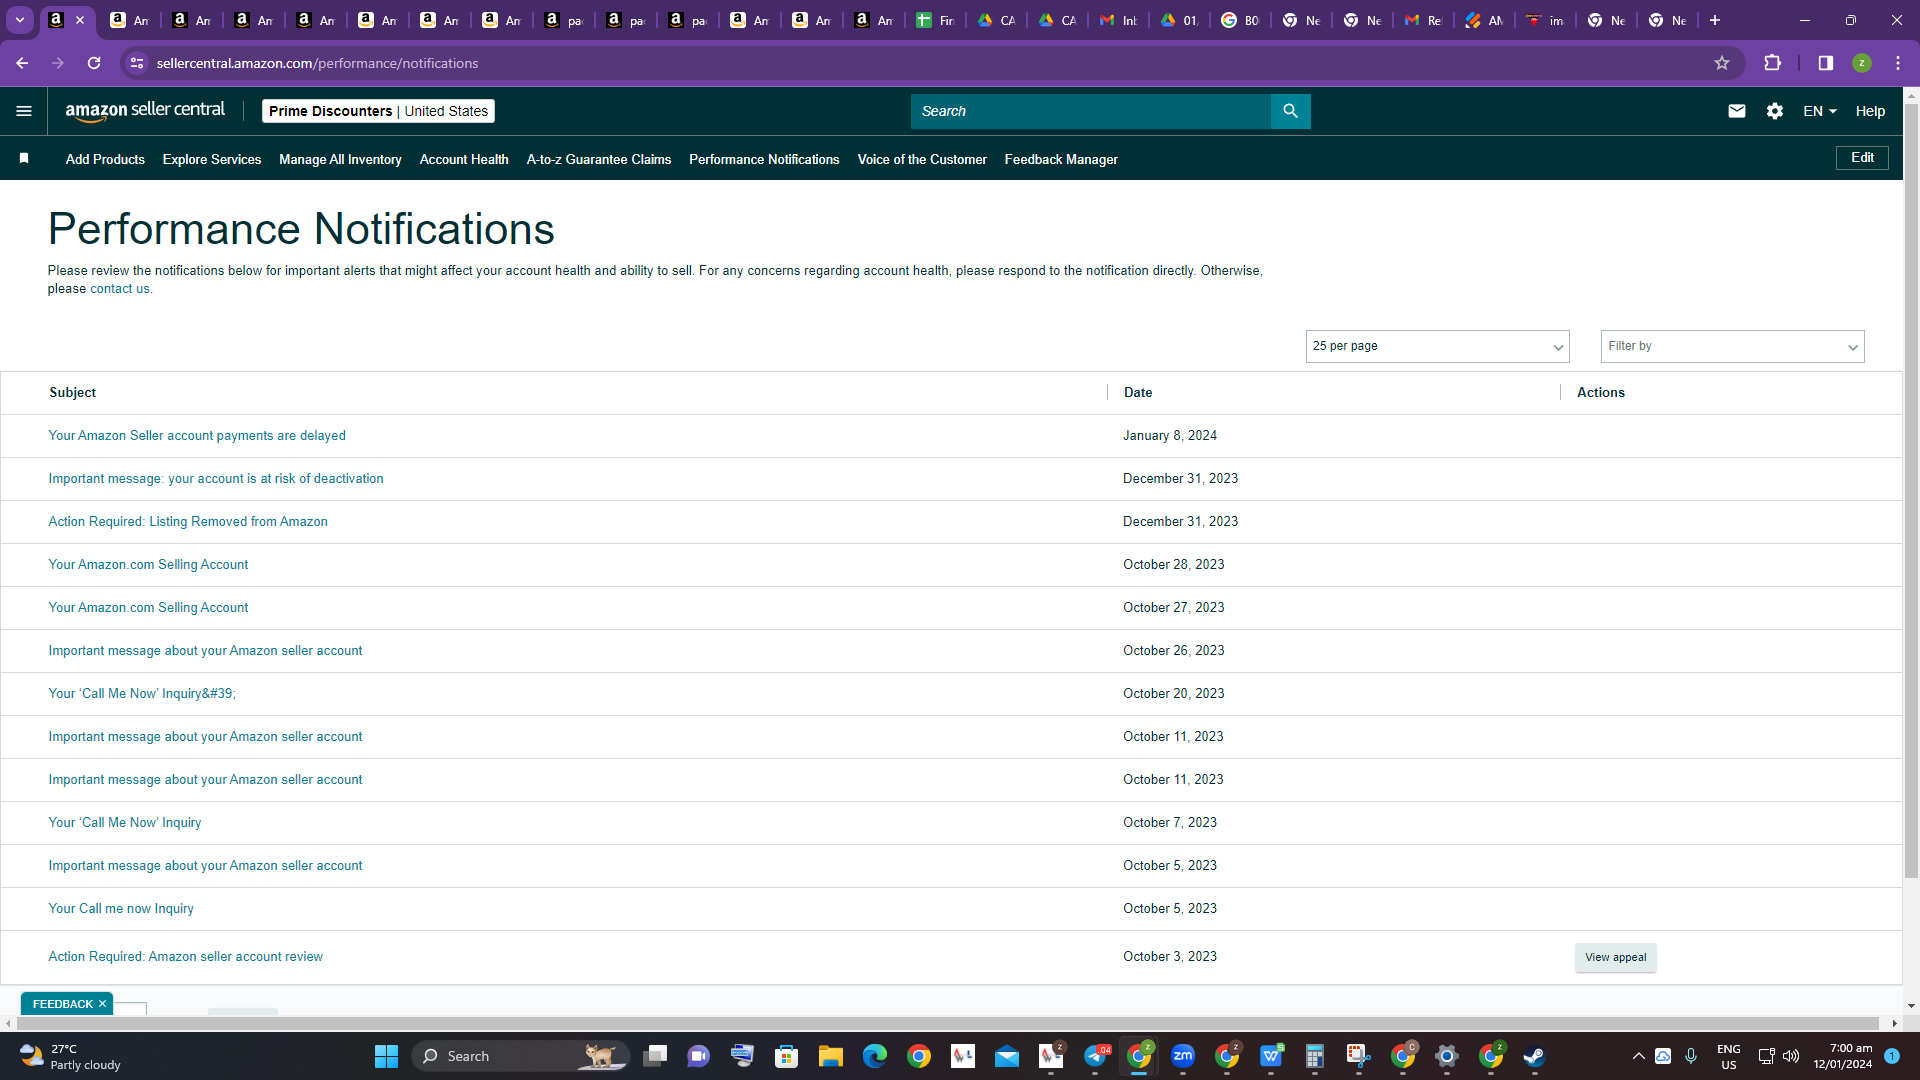Open the browser Extensions puzzle icon
1920x1080 pixels.
[1772, 63]
